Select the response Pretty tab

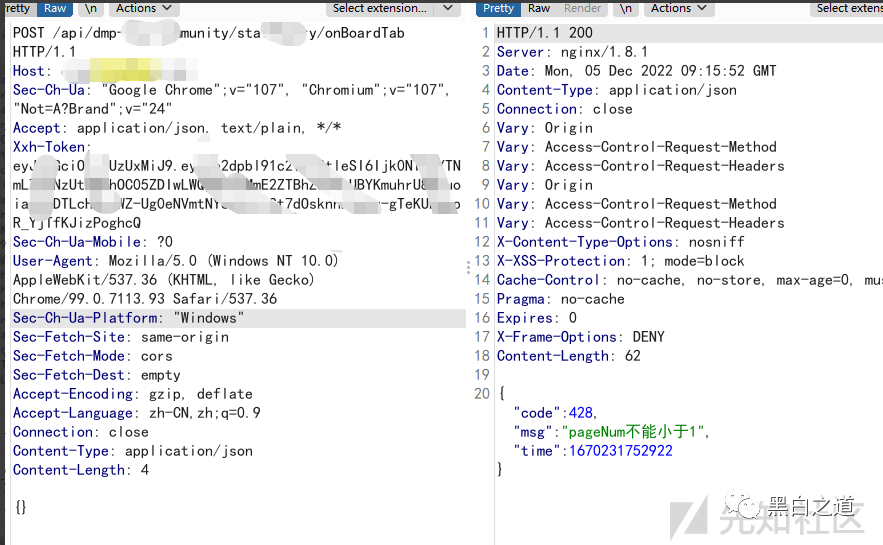pos(498,8)
